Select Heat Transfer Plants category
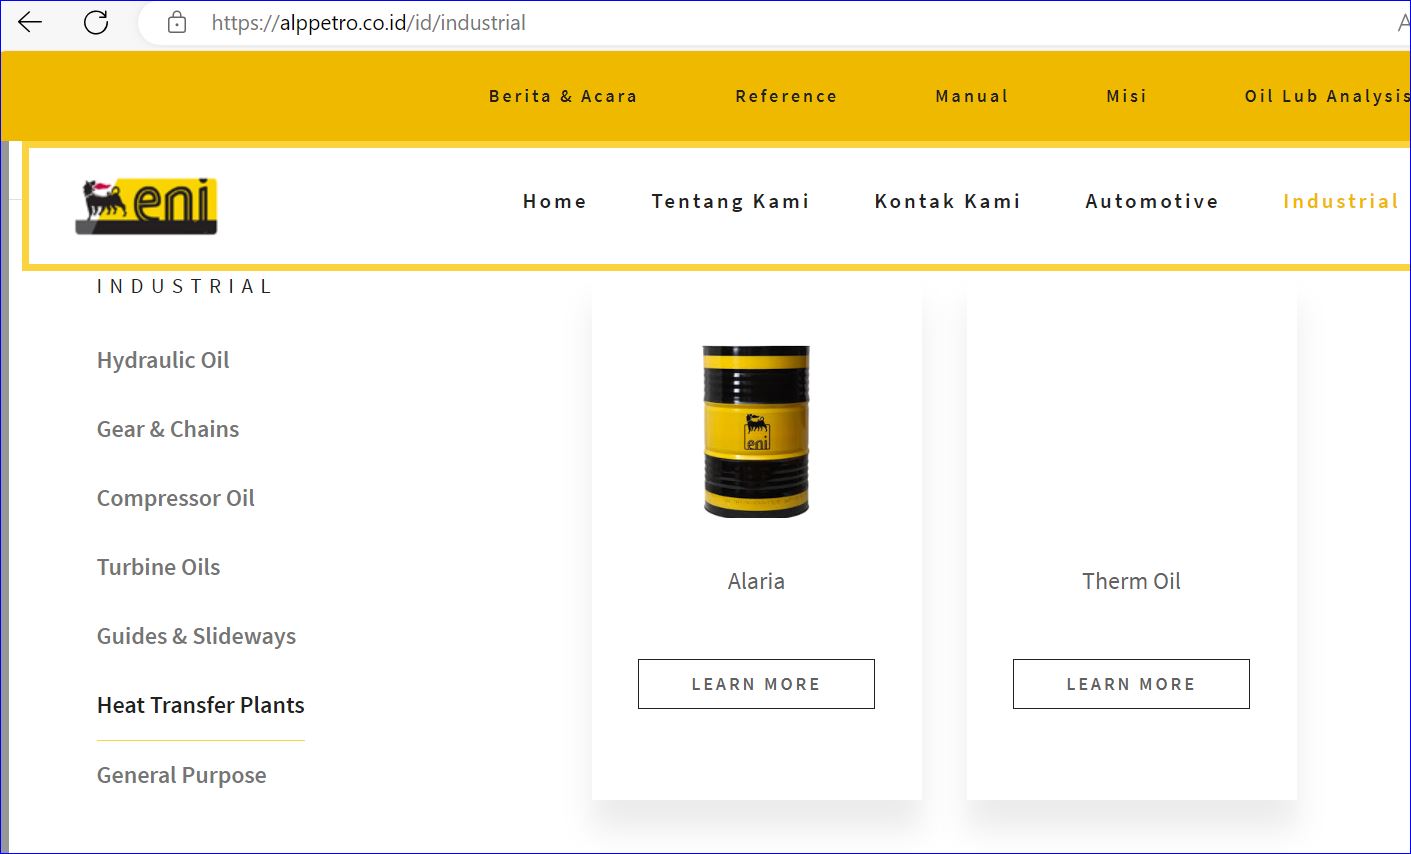This screenshot has width=1411, height=854. click(200, 705)
